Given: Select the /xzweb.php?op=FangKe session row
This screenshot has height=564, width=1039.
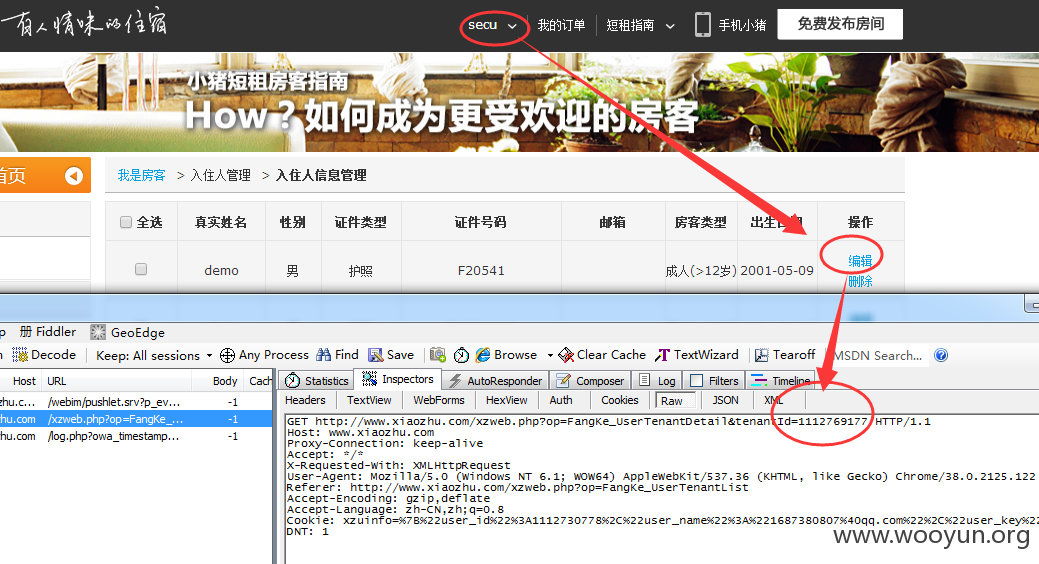Looking at the screenshot, I should point(136,419).
